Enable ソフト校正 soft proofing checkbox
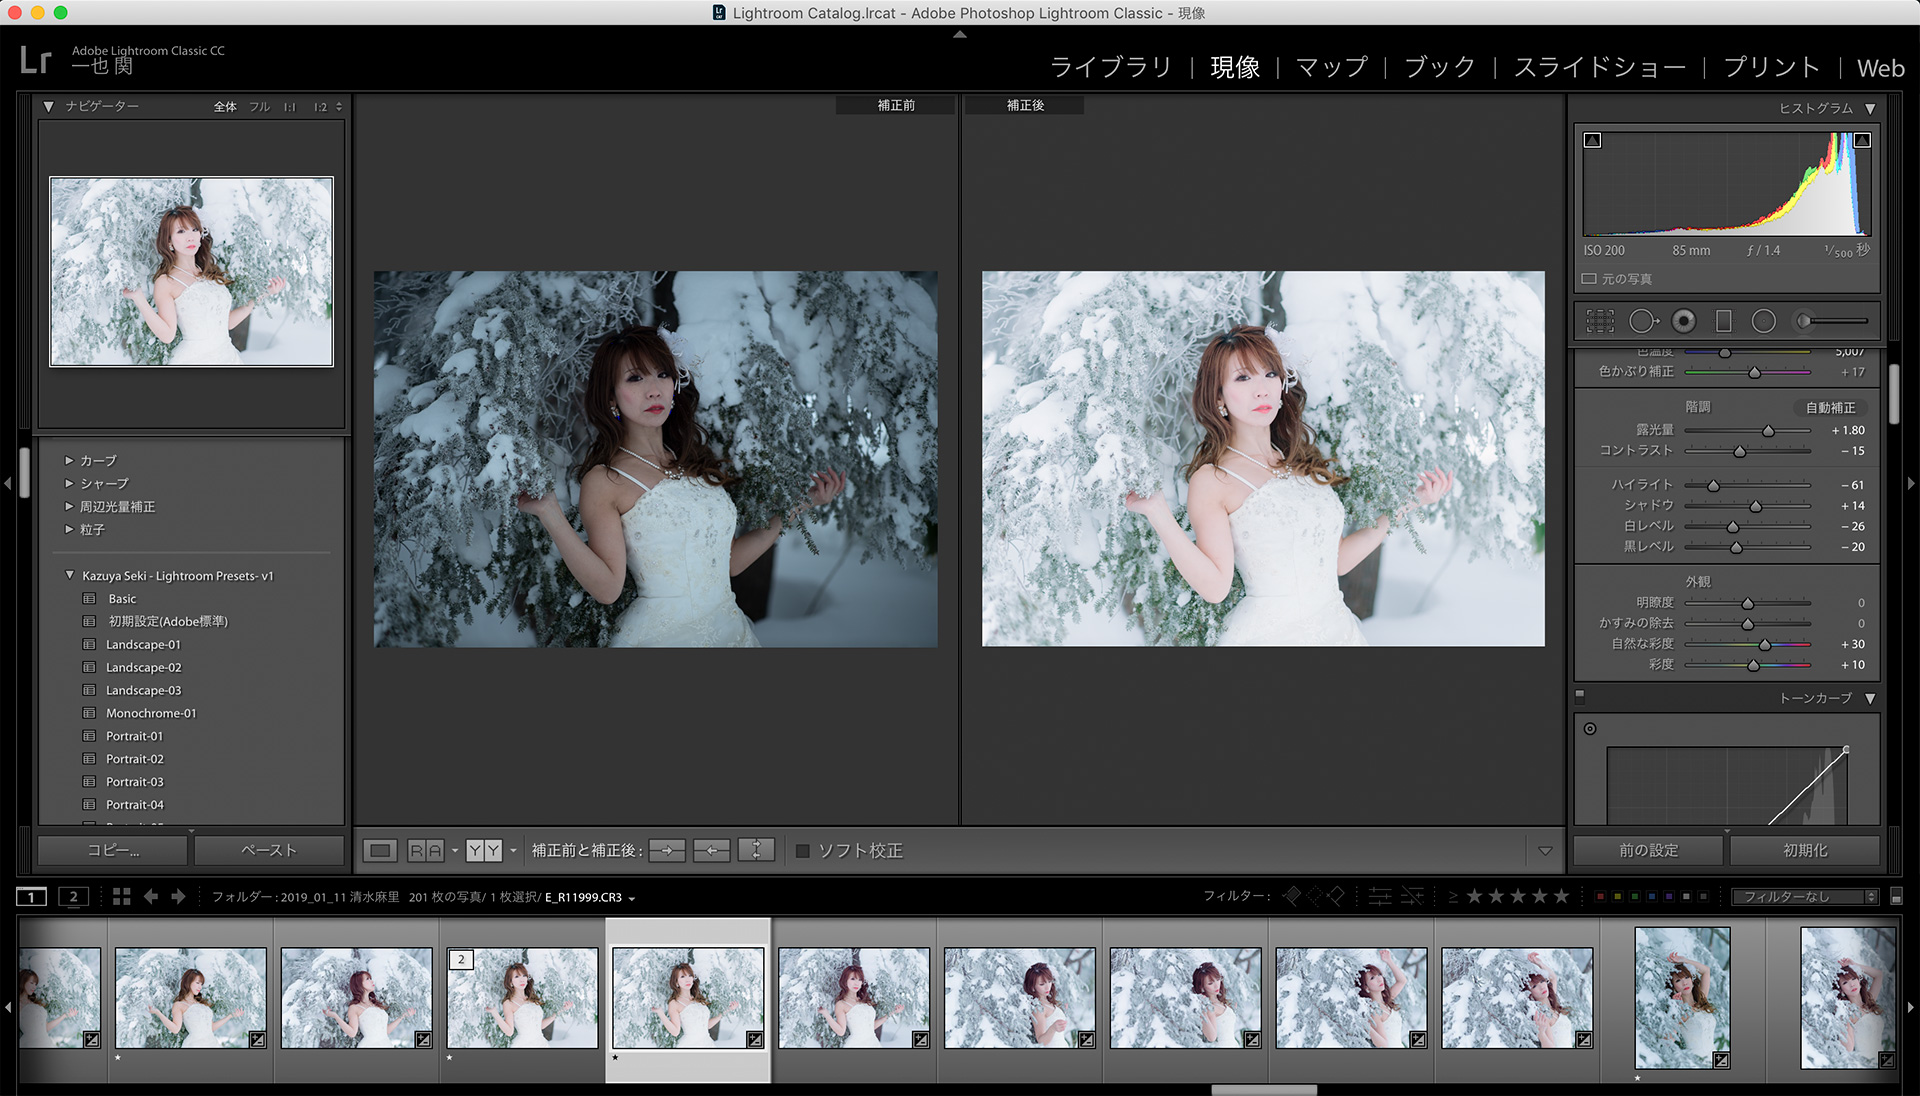Screen dimensions: 1920x1096 pos(802,851)
